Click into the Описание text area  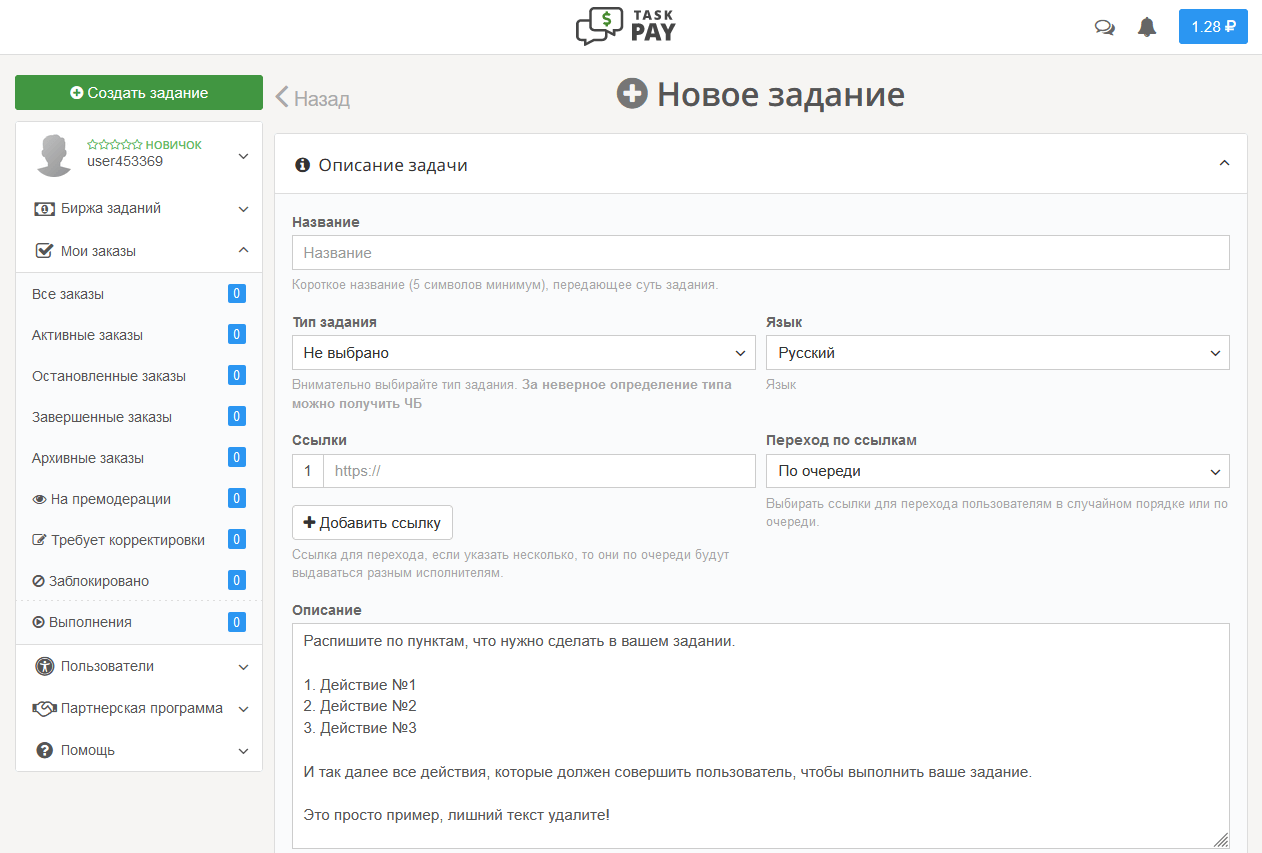761,737
